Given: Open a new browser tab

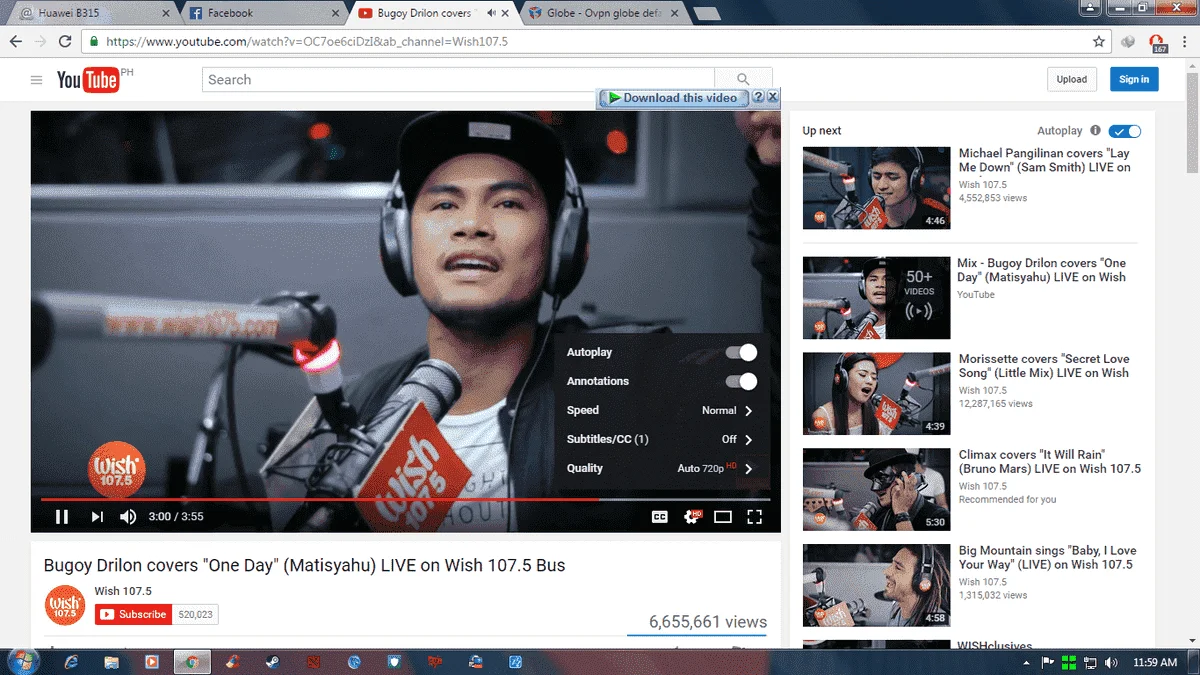Looking at the screenshot, I should click(x=706, y=13).
